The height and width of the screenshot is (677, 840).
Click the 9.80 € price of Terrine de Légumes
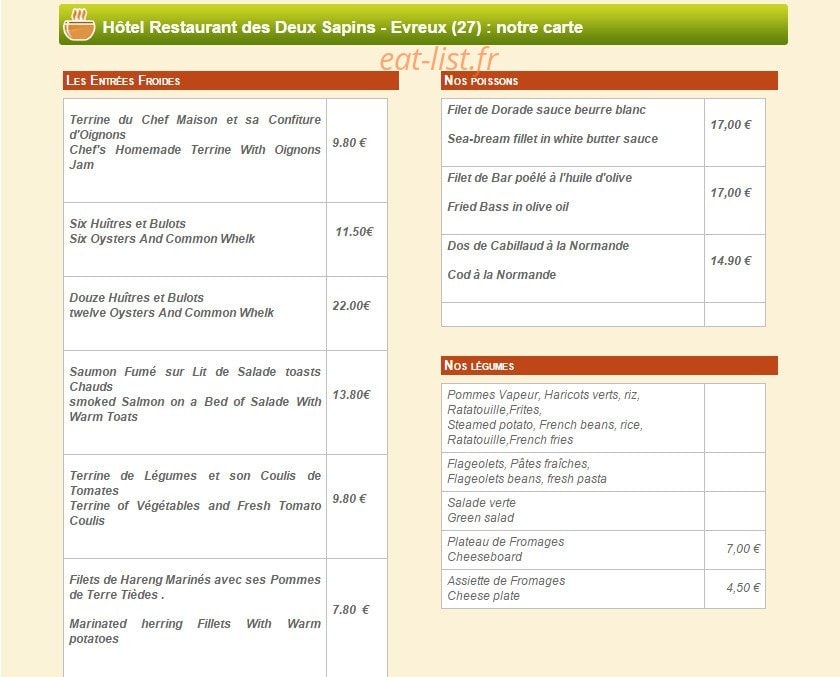click(x=349, y=498)
